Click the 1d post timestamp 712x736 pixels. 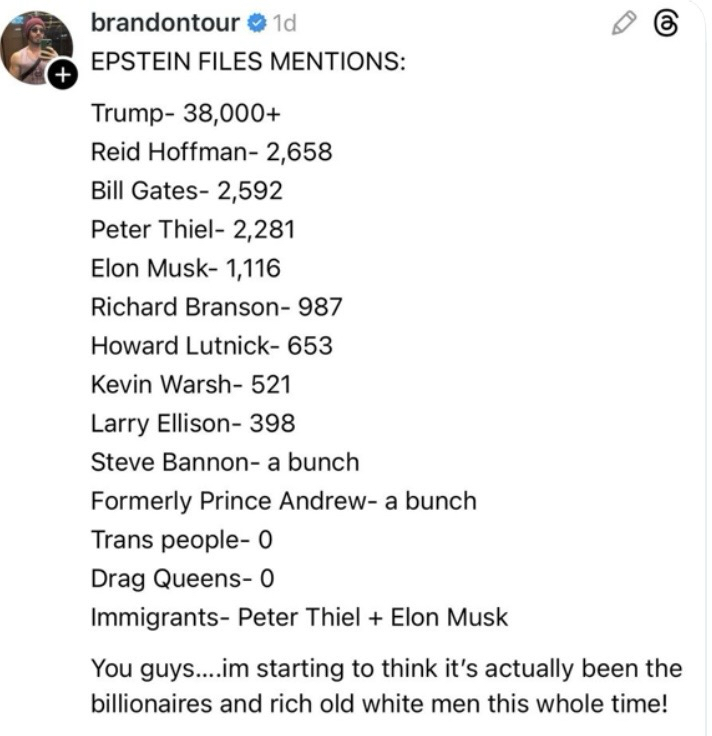tap(283, 23)
